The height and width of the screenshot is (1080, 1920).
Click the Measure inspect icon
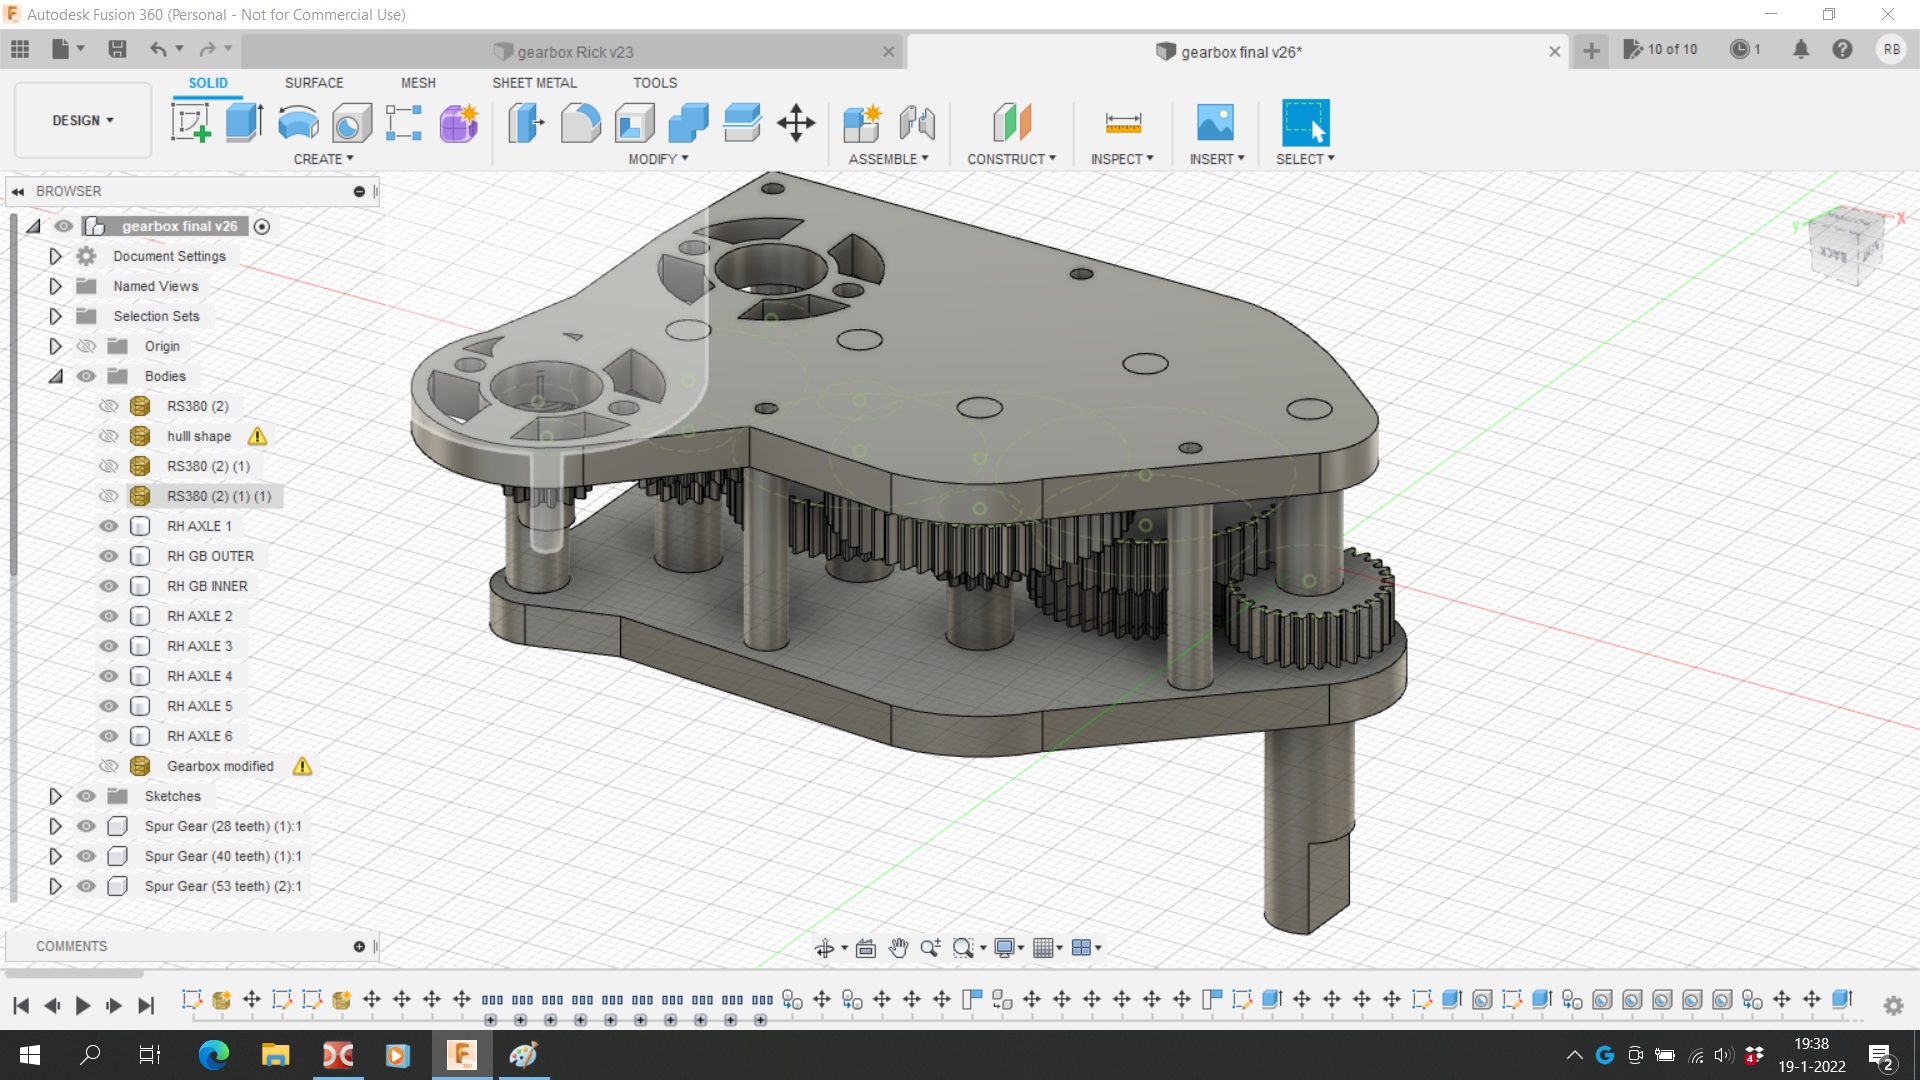click(1122, 123)
